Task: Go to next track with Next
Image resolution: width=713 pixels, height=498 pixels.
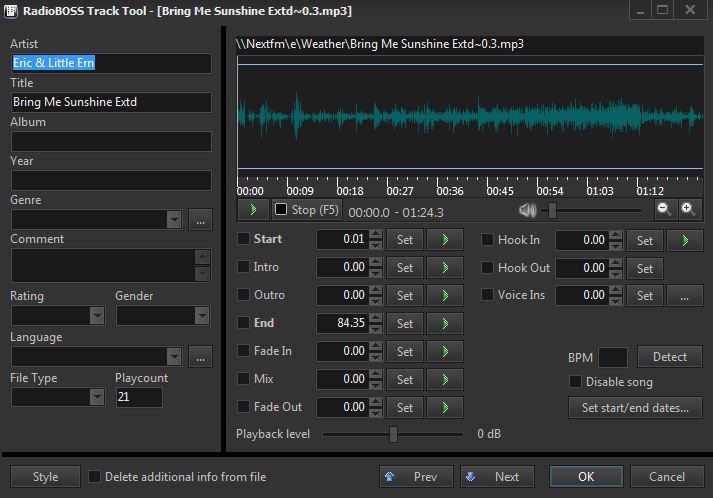Action: coord(497,477)
